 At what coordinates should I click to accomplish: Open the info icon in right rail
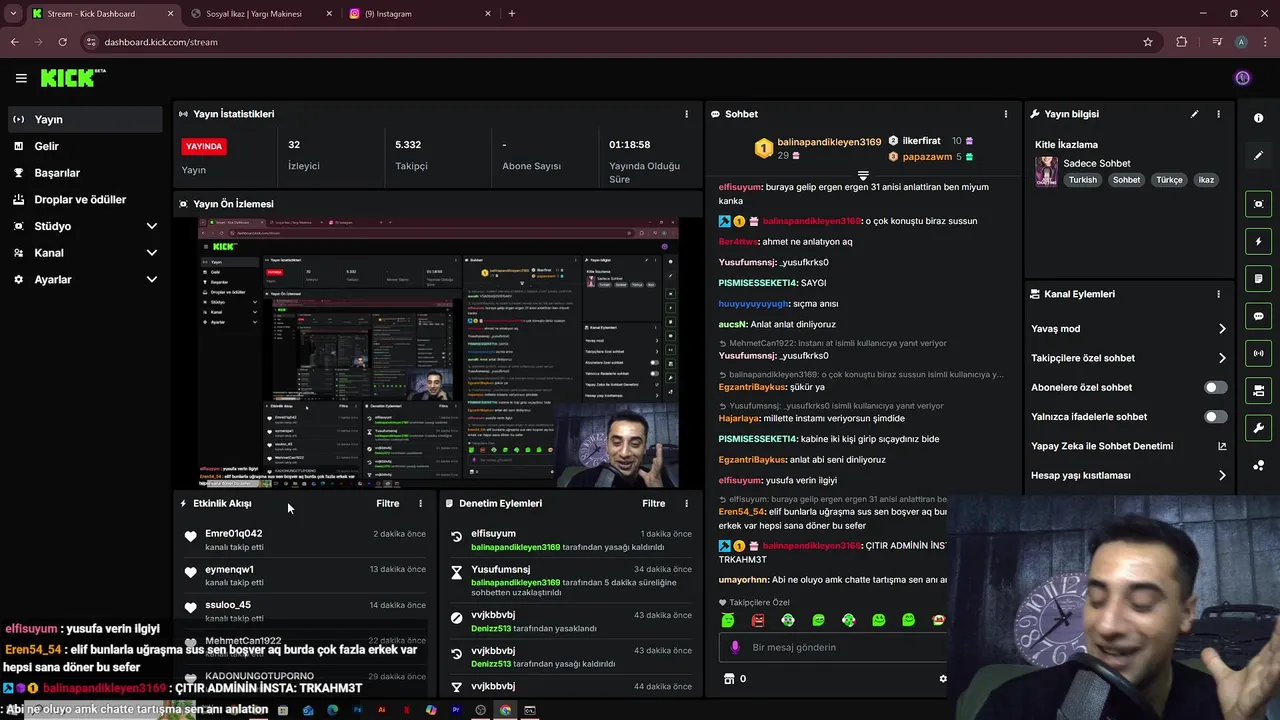tap(1258, 118)
